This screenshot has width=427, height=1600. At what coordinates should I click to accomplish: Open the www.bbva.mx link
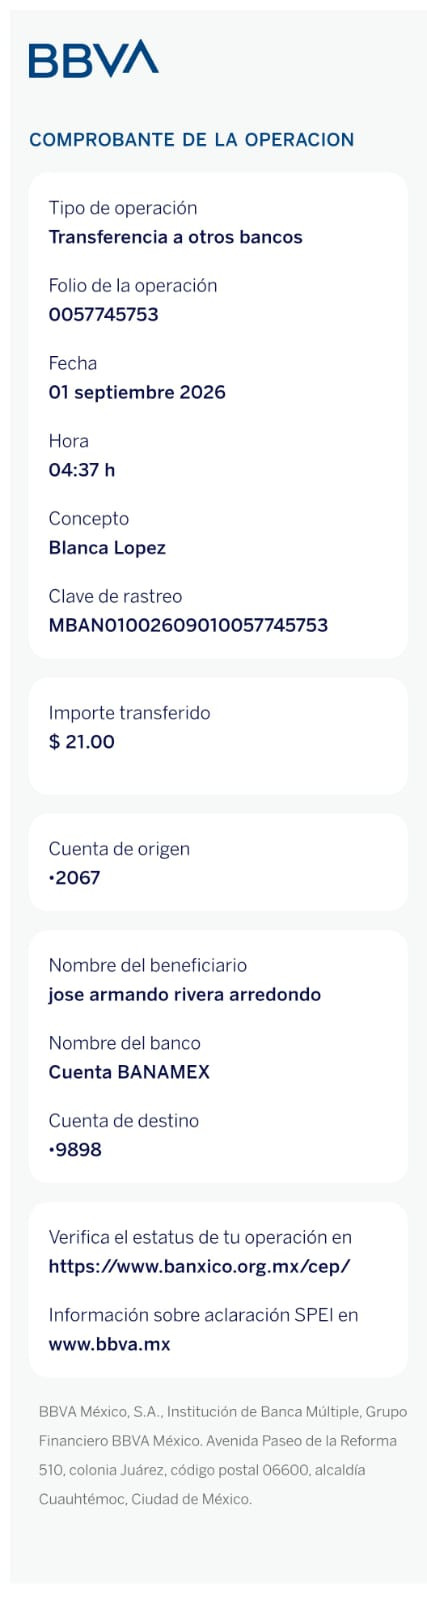click(109, 1344)
